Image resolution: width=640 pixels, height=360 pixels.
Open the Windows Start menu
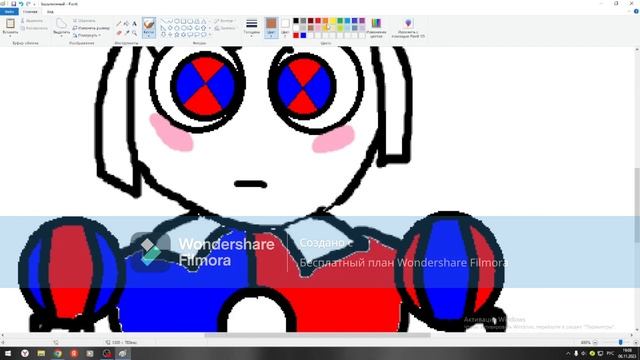tap(8, 353)
